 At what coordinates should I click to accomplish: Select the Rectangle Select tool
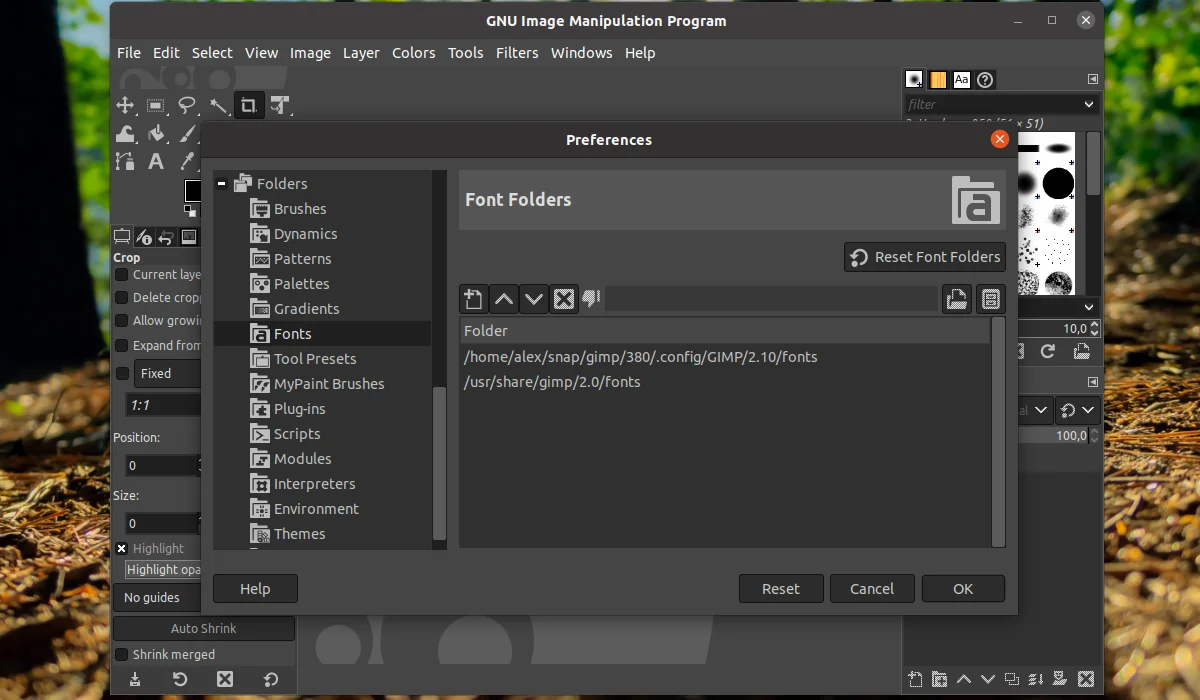click(x=156, y=105)
